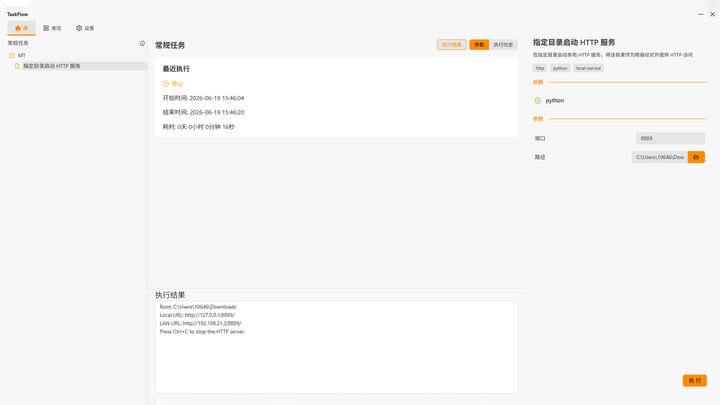Minimize the TaskFlow window
Viewport: 720px width, 405px height.
tap(701, 14)
